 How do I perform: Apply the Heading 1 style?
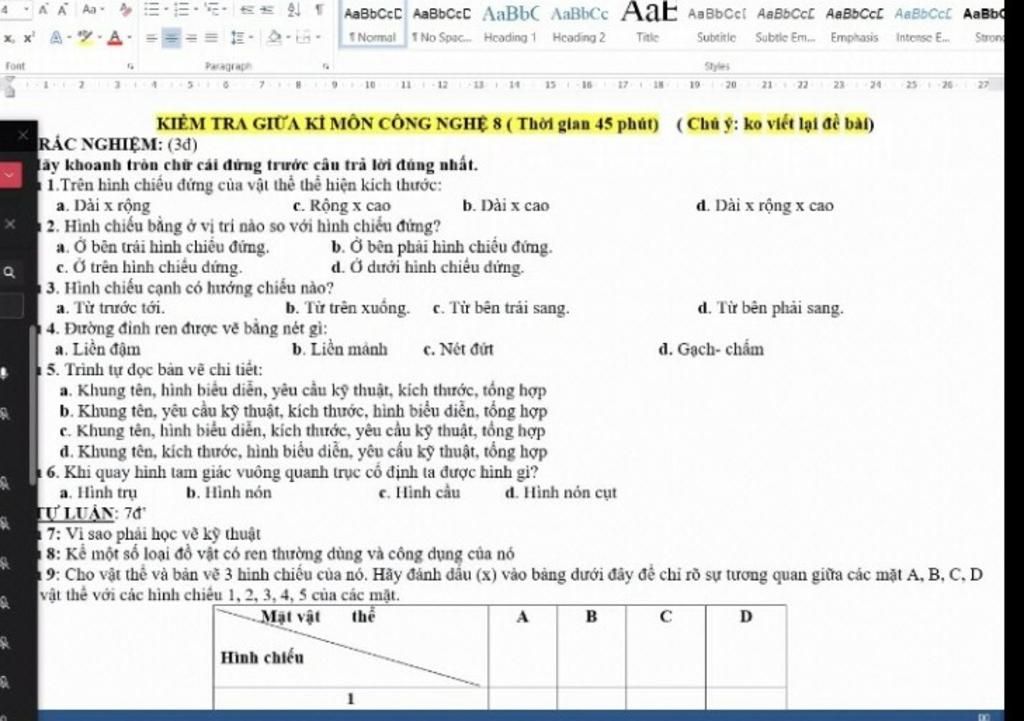pos(510,24)
